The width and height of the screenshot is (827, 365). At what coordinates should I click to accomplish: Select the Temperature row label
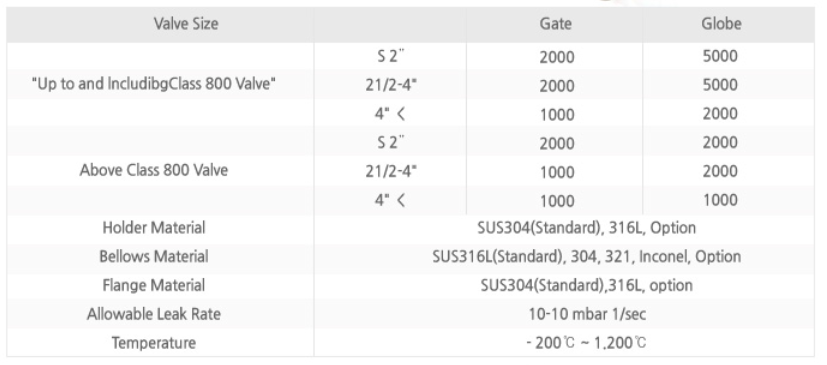tap(154, 343)
